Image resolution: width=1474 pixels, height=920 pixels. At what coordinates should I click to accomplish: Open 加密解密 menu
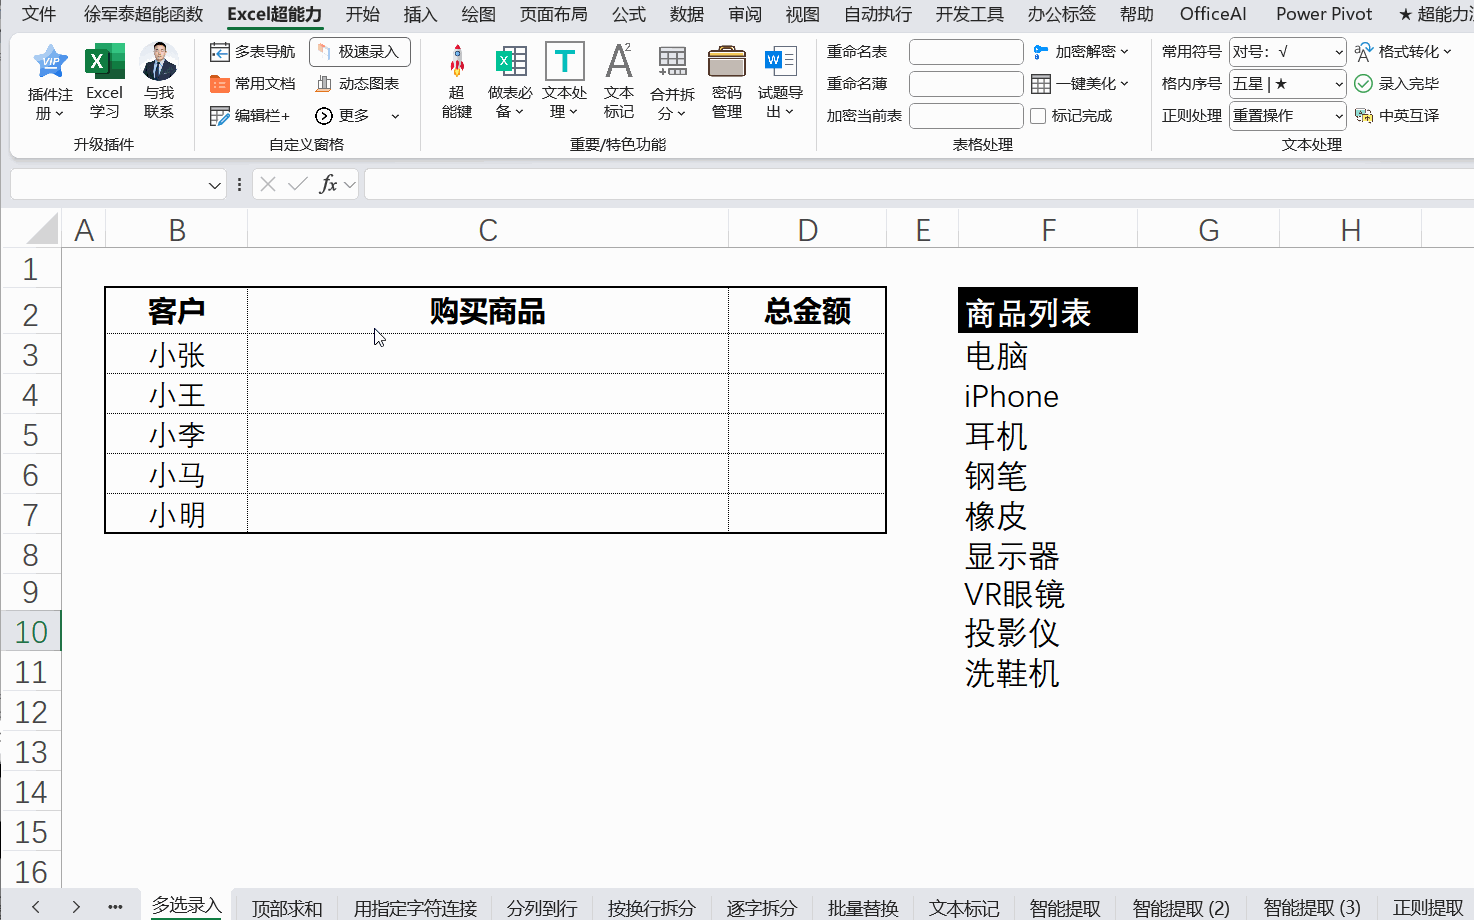(x=1081, y=52)
